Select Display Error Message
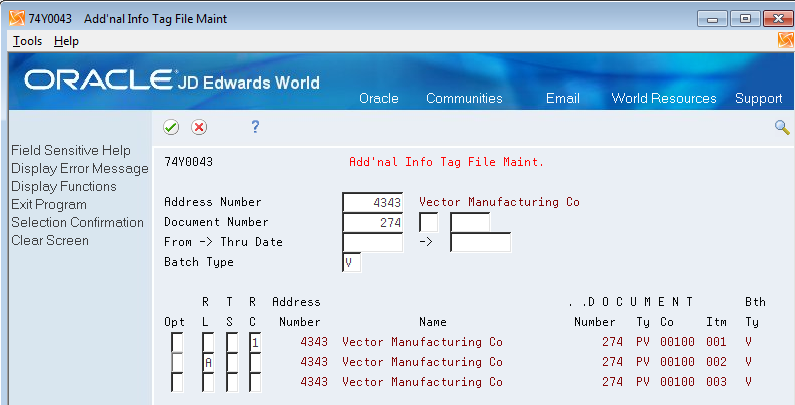This screenshot has width=795, height=405. pos(80,168)
